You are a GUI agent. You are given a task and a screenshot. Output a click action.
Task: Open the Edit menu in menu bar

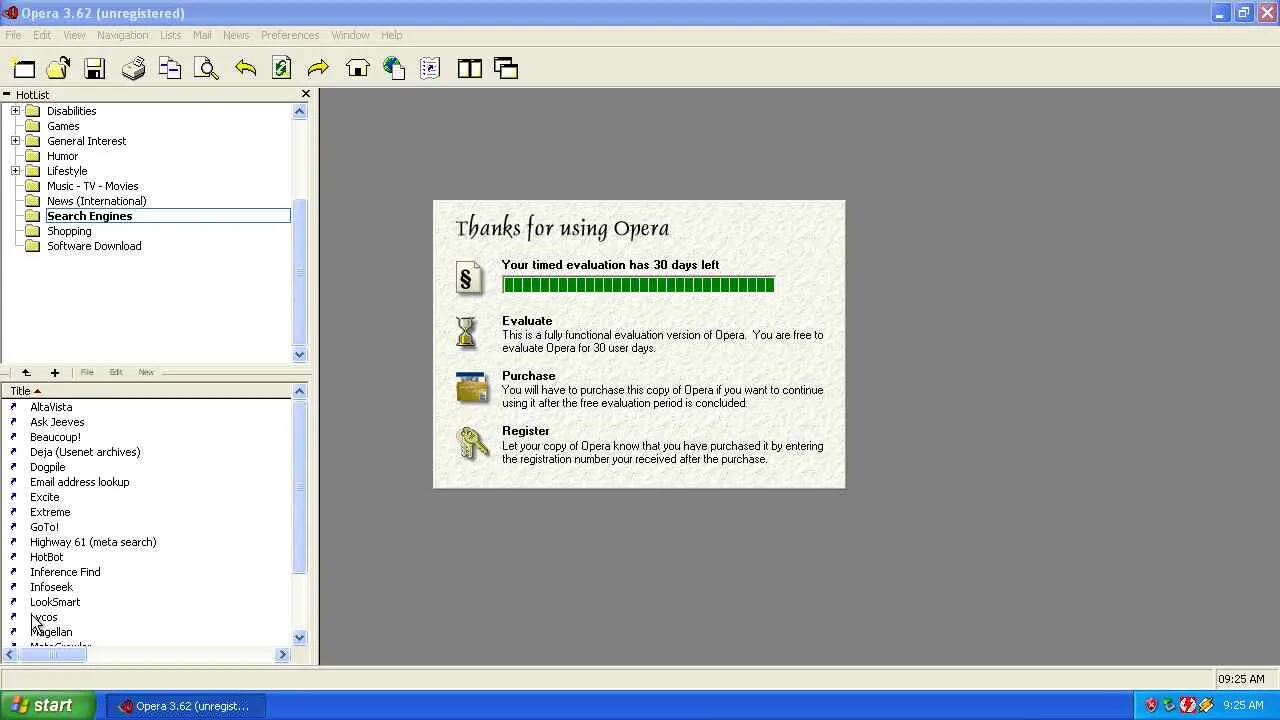tap(42, 35)
